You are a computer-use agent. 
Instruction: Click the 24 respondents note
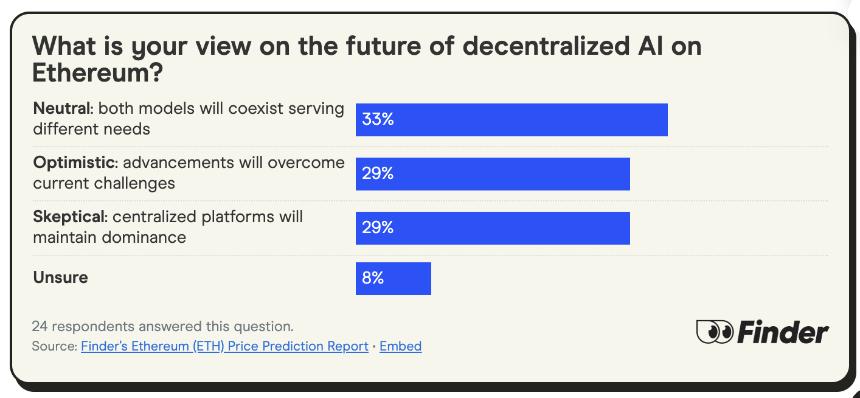162,327
